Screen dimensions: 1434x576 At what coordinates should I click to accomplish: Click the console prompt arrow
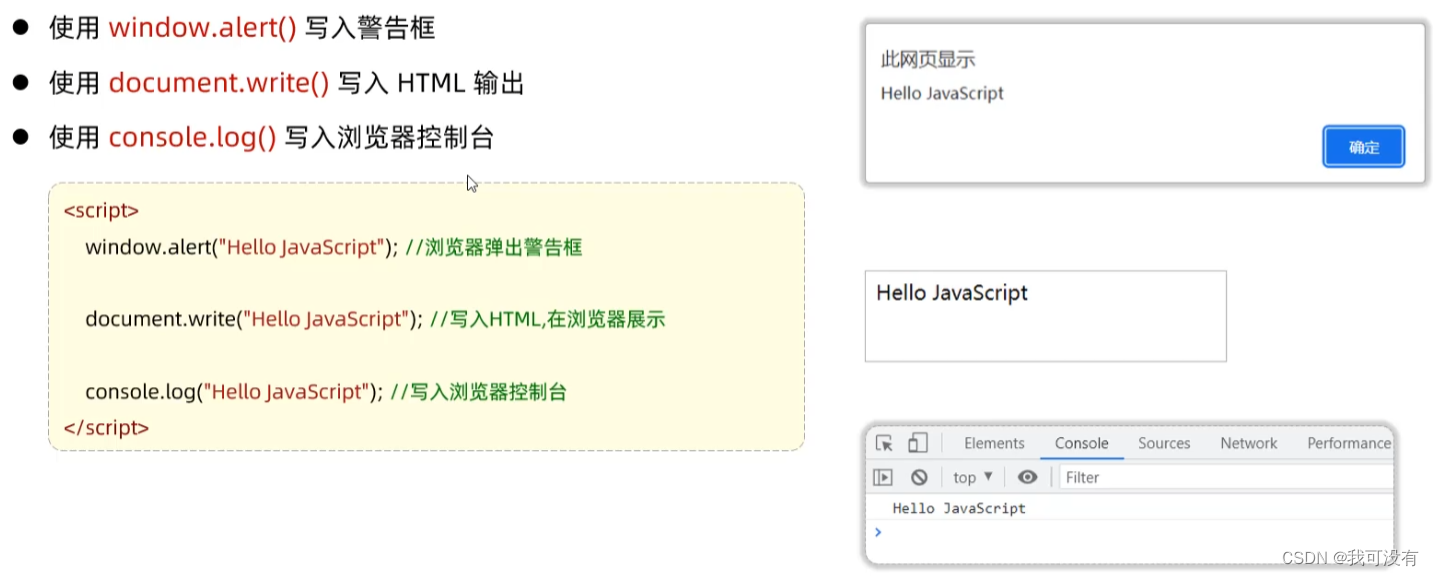(878, 532)
